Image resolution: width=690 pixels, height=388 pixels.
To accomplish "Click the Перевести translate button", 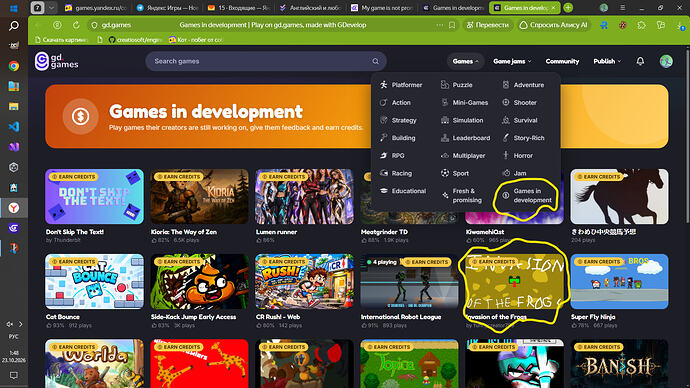I will point(487,25).
